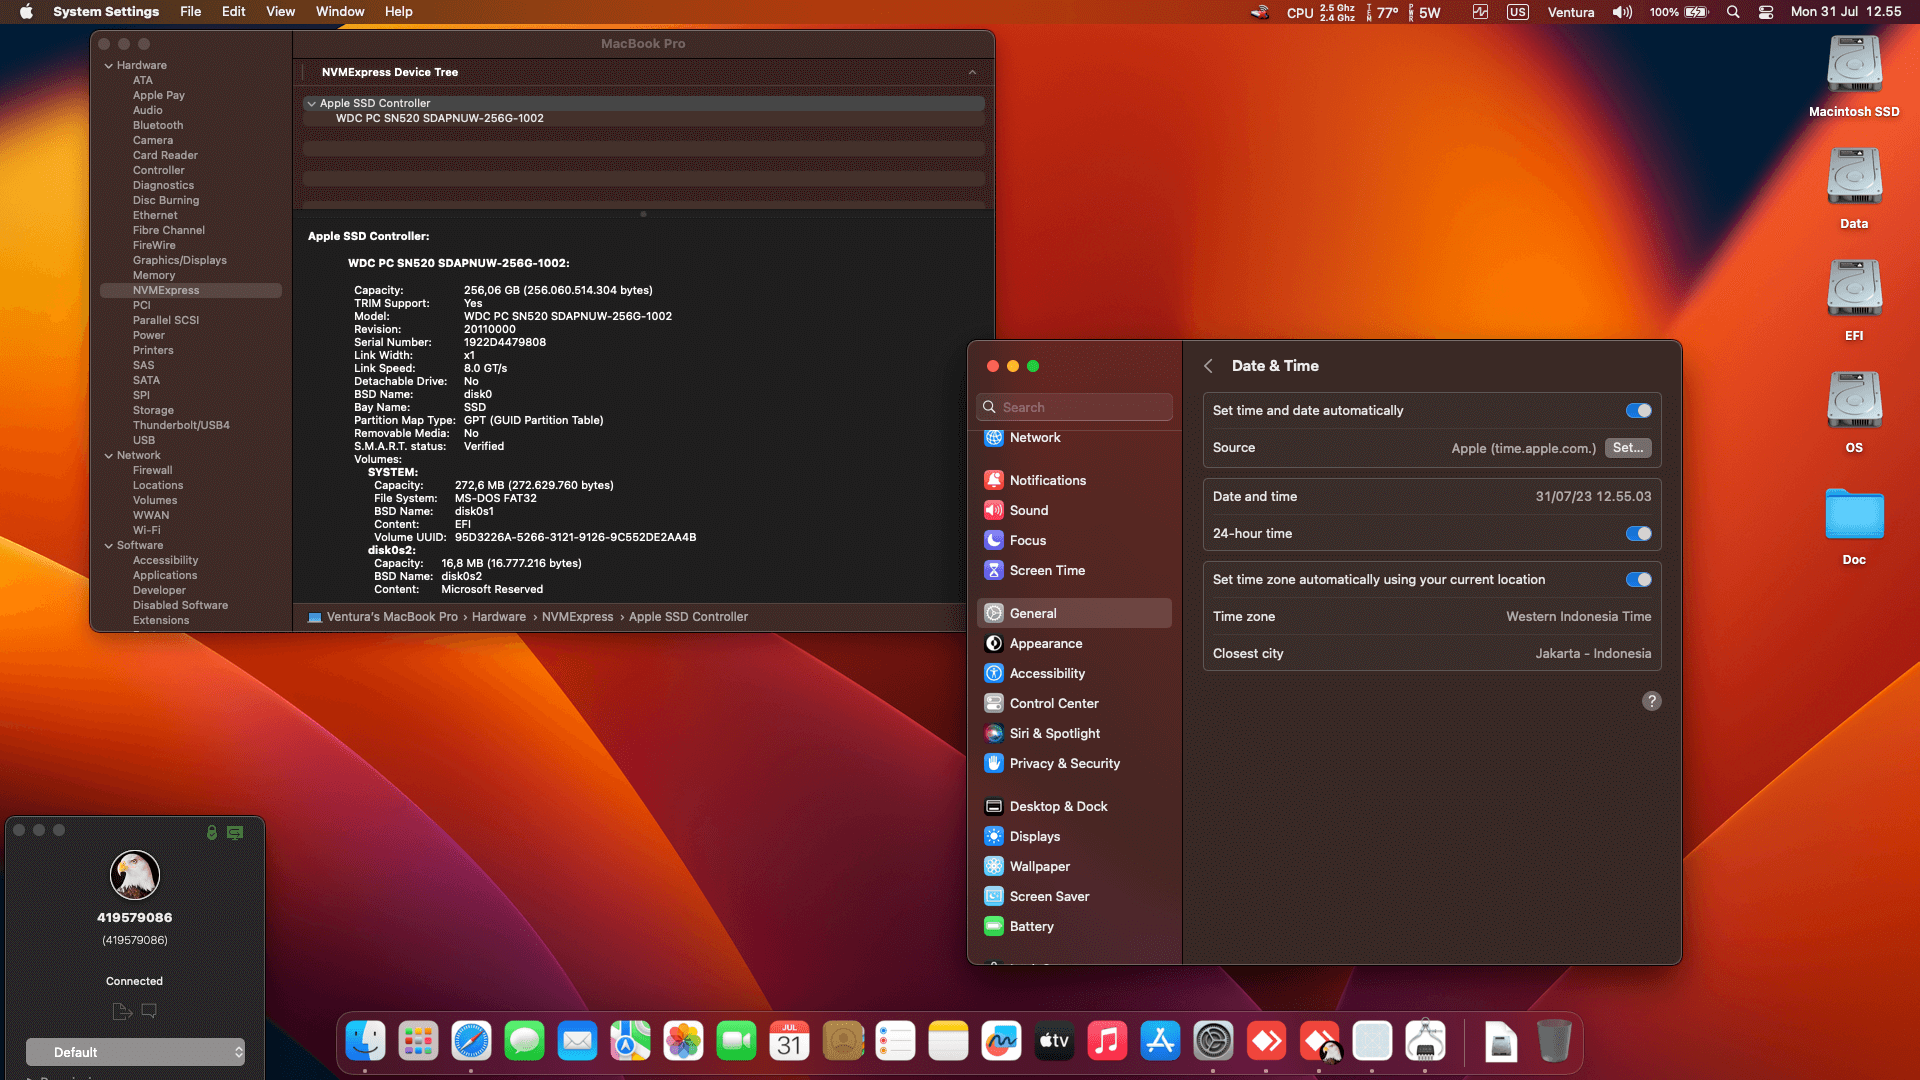Select Graphics/Displays in System Information sidebar
1920x1080 pixels.
(x=180, y=260)
